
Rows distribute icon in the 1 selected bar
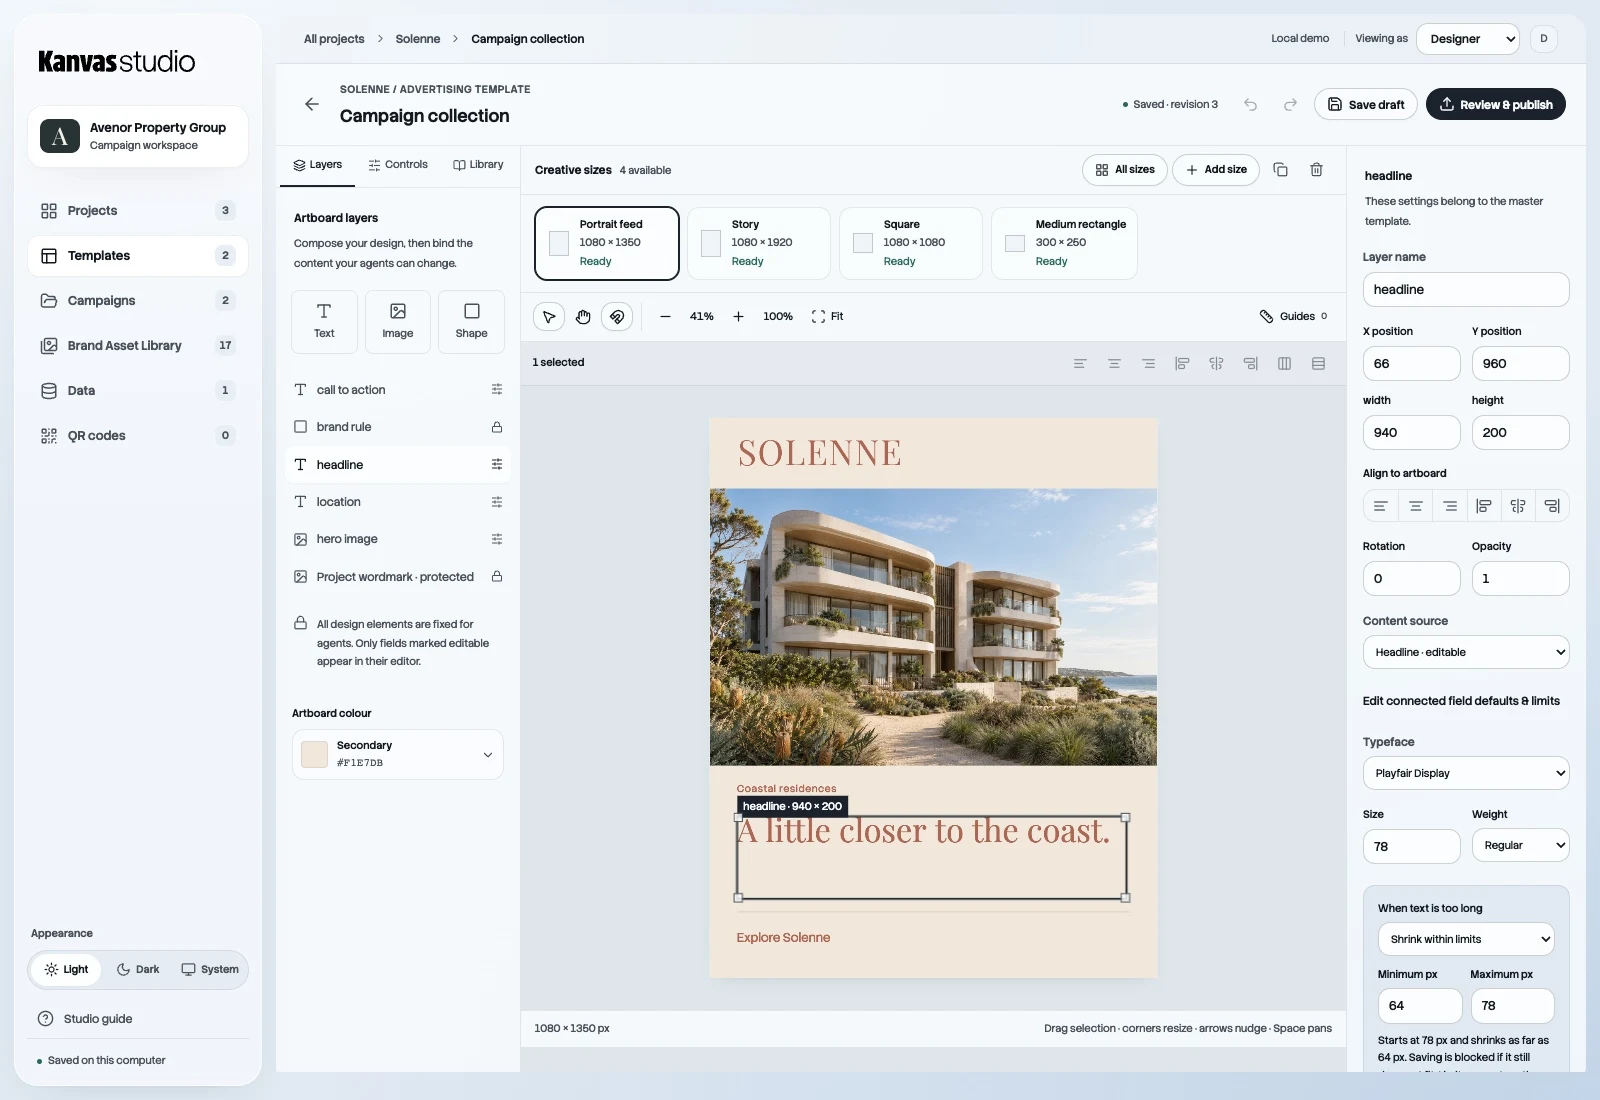pyautogui.click(x=1318, y=363)
